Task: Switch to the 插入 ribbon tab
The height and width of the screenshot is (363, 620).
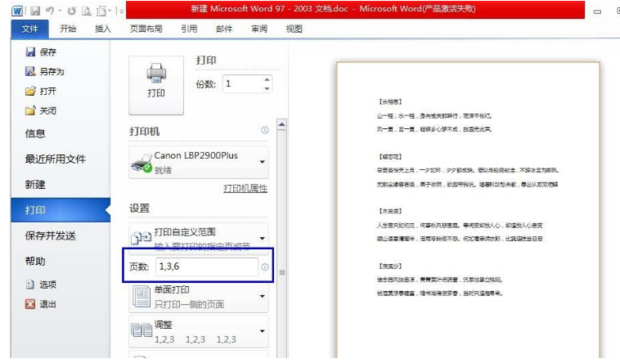Action: coord(103,29)
